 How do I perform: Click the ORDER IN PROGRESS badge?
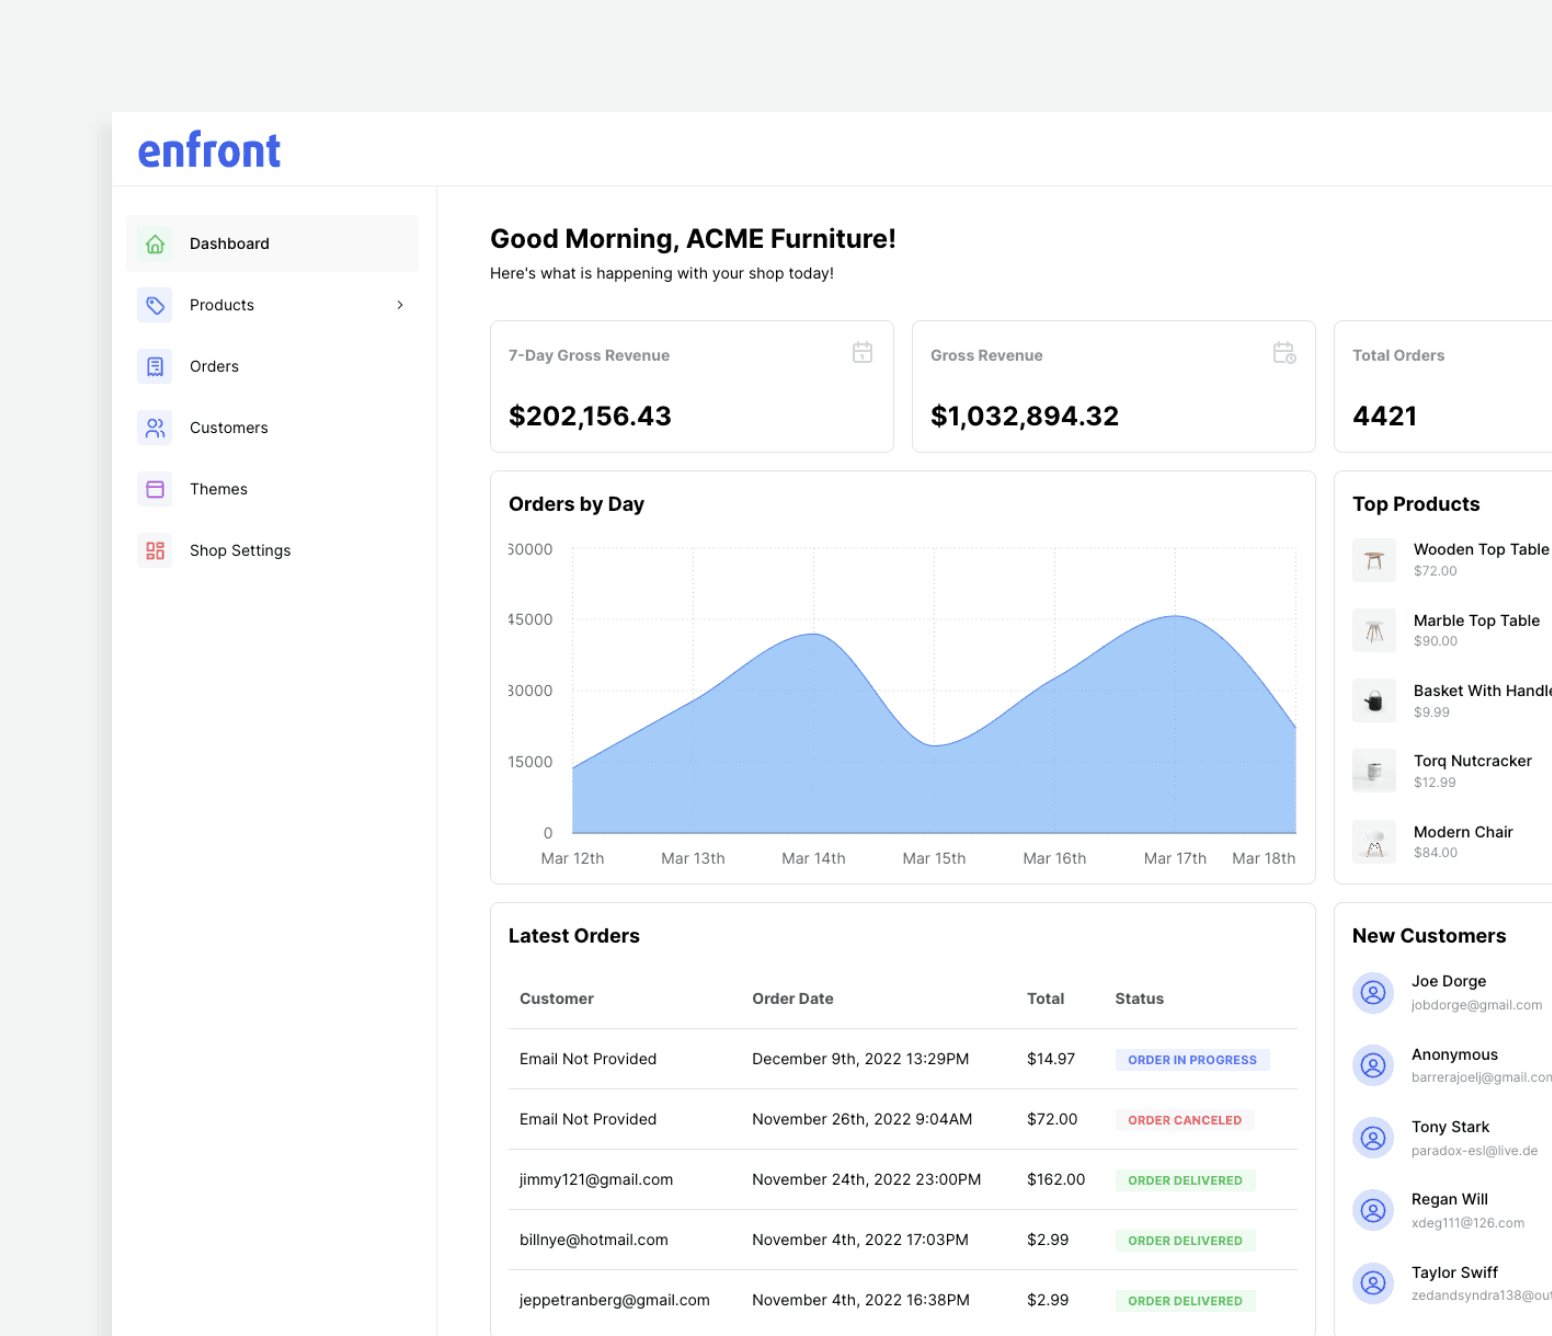point(1192,1060)
